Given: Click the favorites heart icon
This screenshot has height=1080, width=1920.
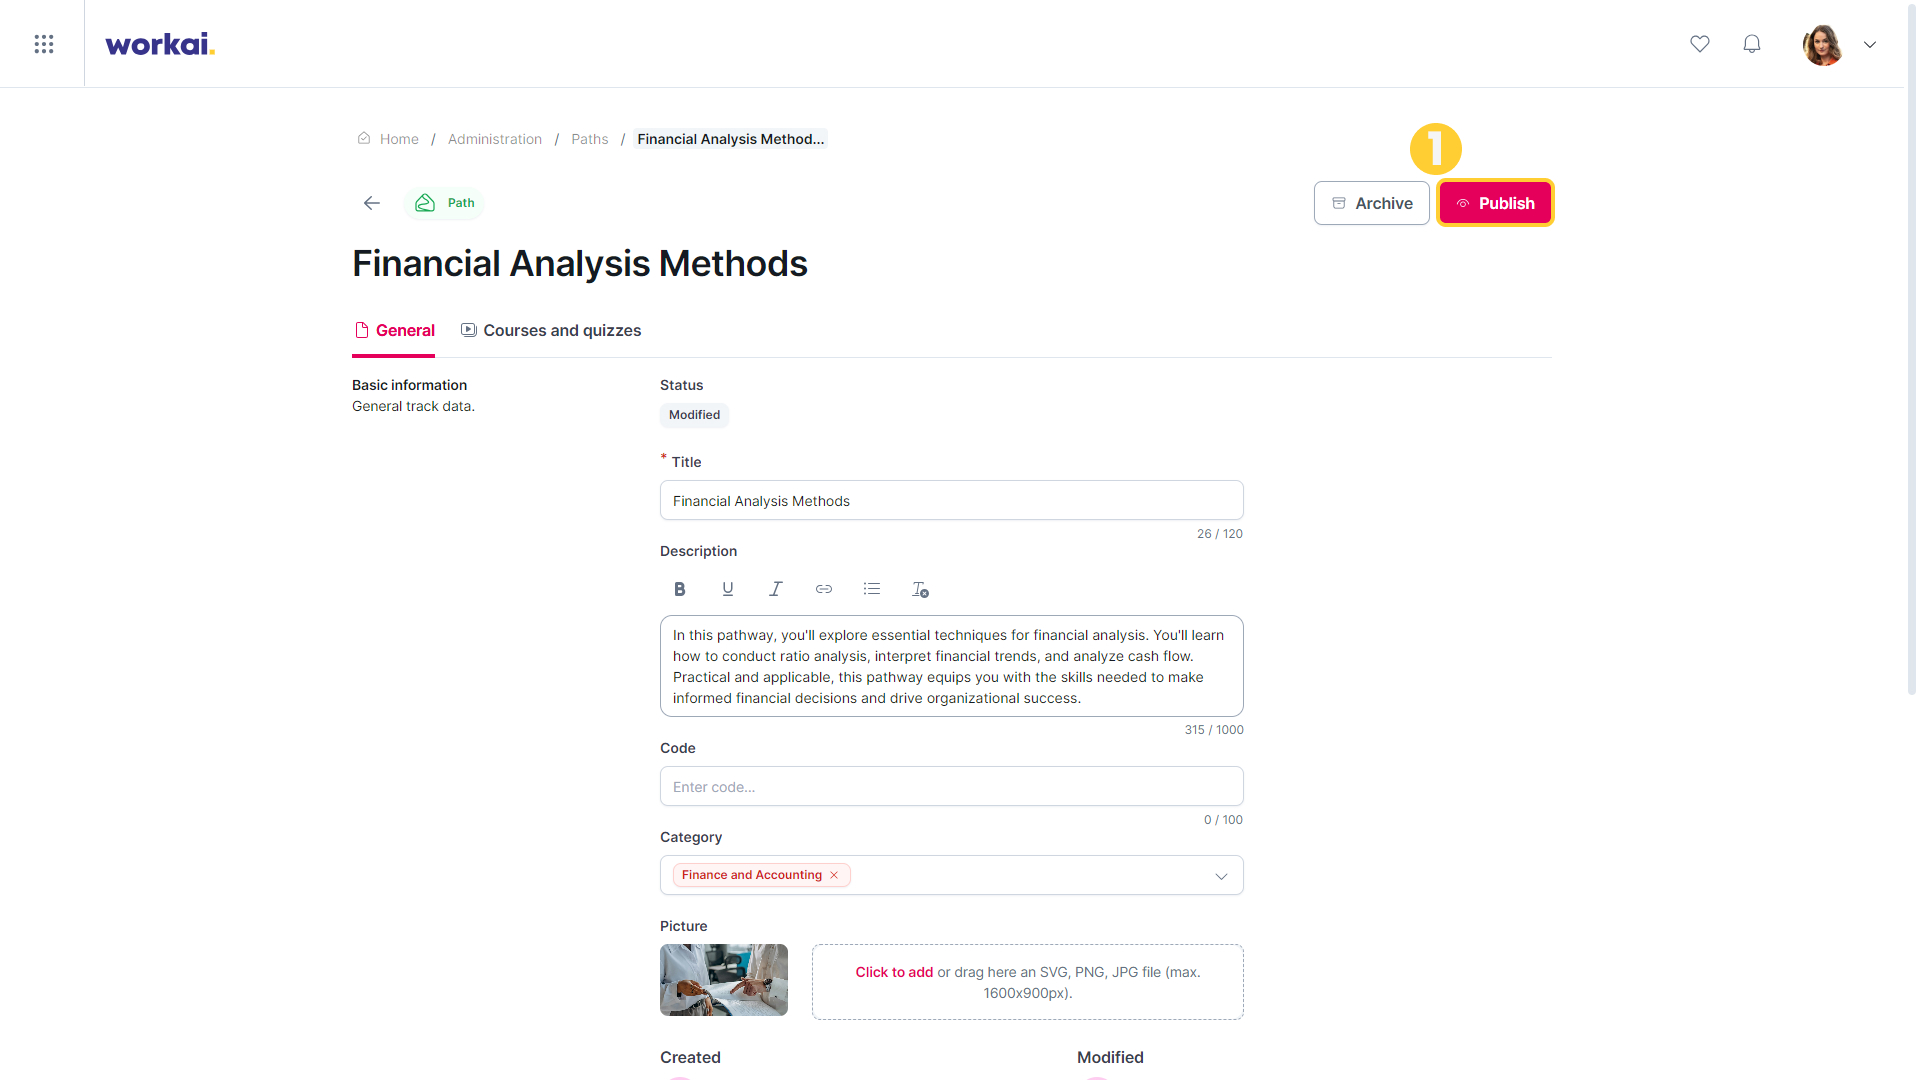Looking at the screenshot, I should click(1700, 44).
